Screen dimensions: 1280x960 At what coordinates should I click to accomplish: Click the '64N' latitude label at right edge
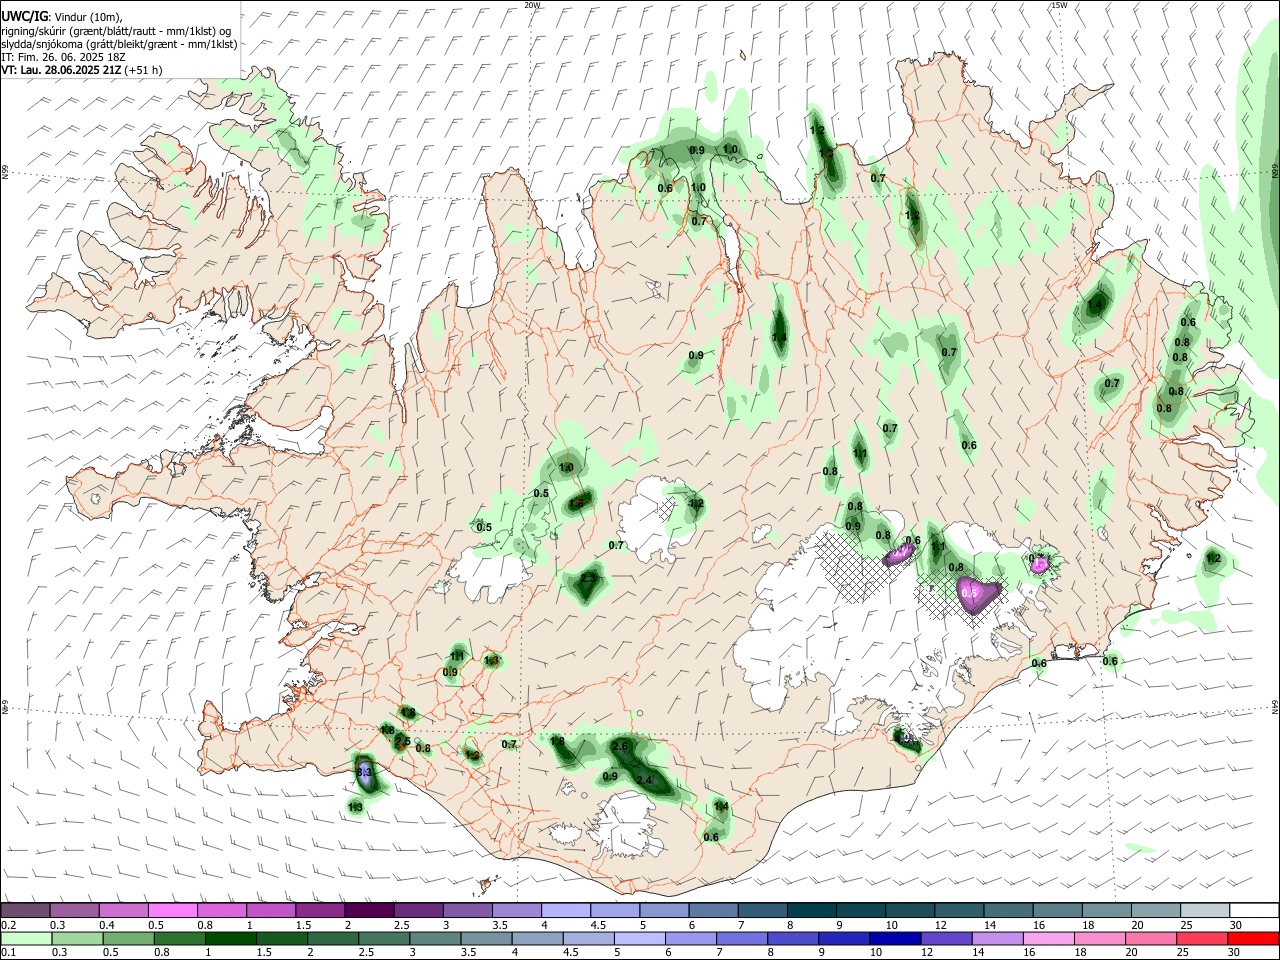coord(1275,707)
